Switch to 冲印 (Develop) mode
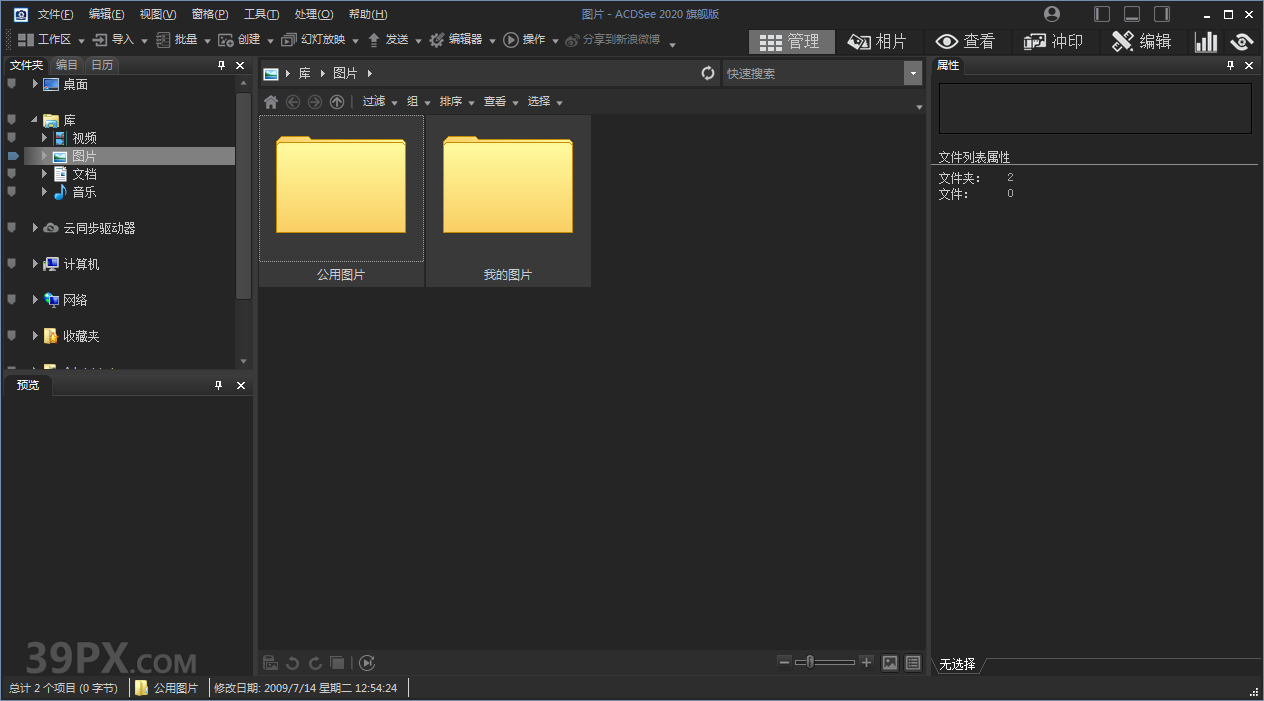The height and width of the screenshot is (701, 1264). click(1053, 41)
